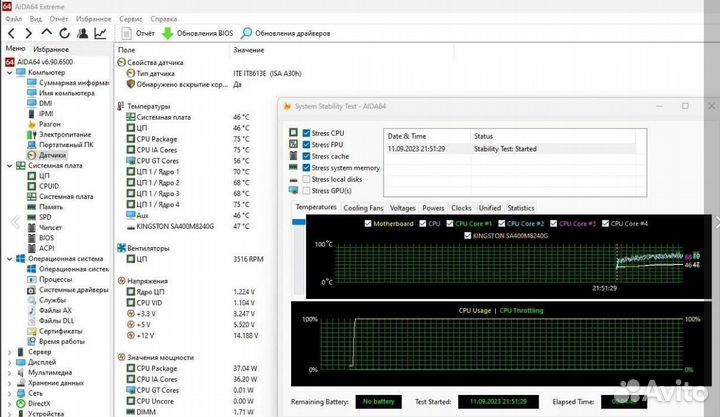Switch to Voltages tab
Screen dimensions: 720x417
(403, 208)
